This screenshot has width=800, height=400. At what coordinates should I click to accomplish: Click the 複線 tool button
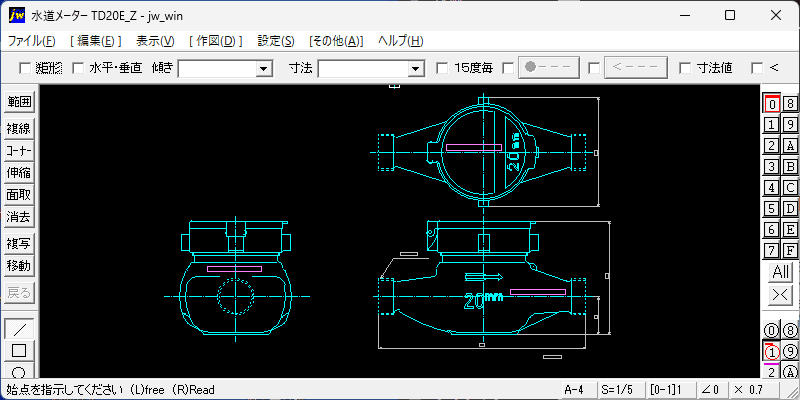coord(19,129)
